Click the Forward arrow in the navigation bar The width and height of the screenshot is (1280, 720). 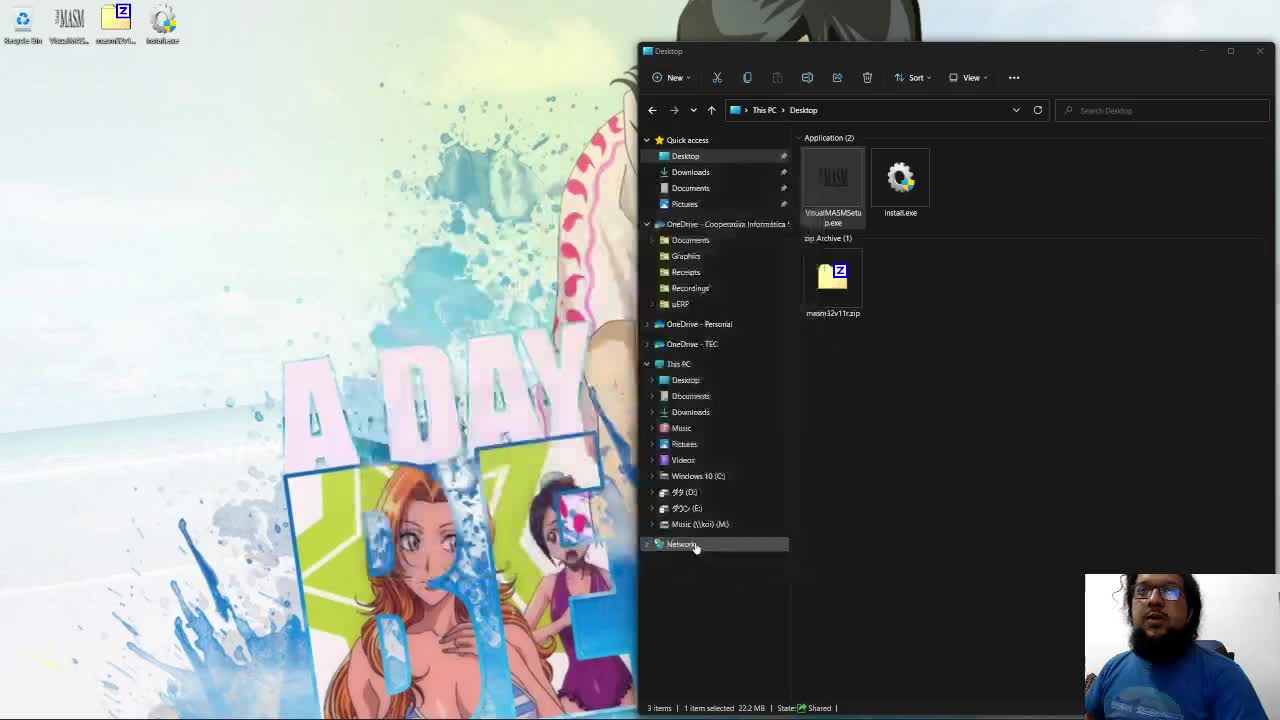674,110
